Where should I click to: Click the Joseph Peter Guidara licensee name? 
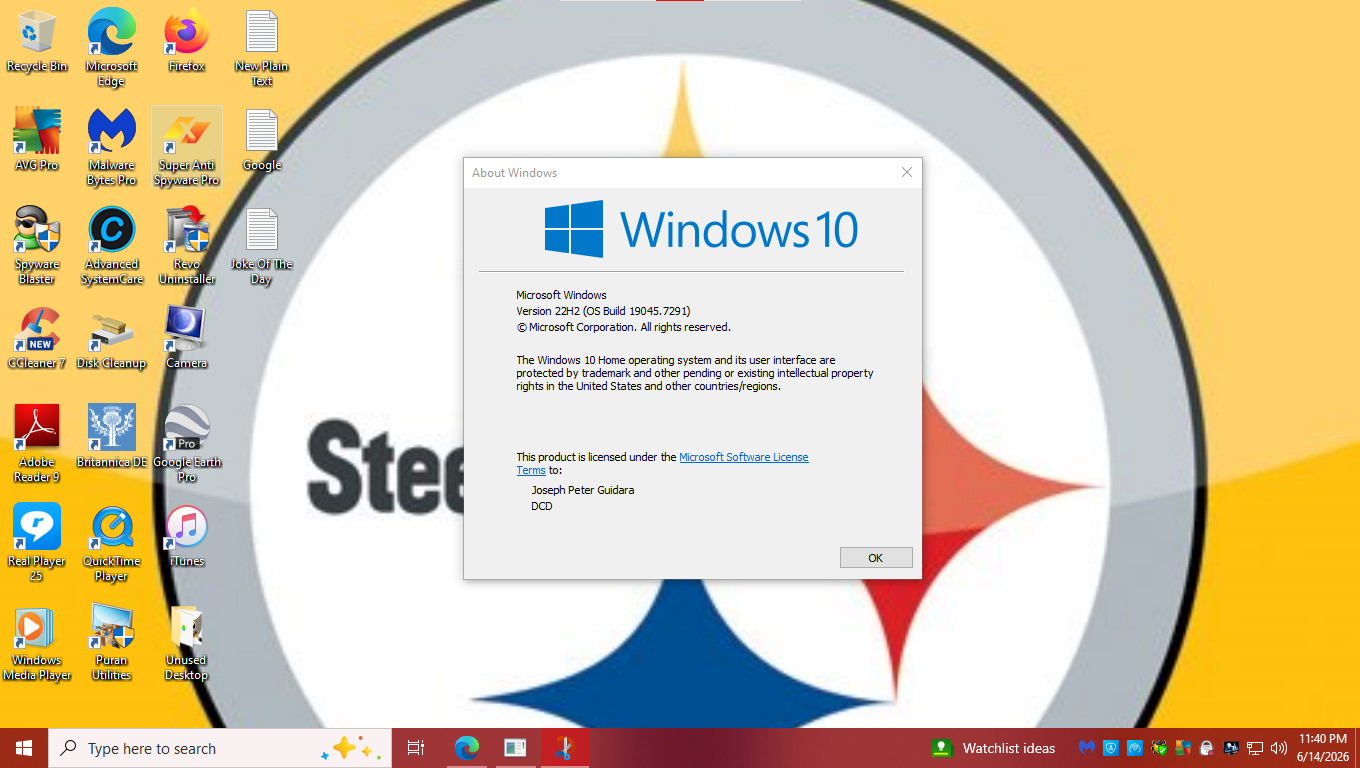(582, 490)
